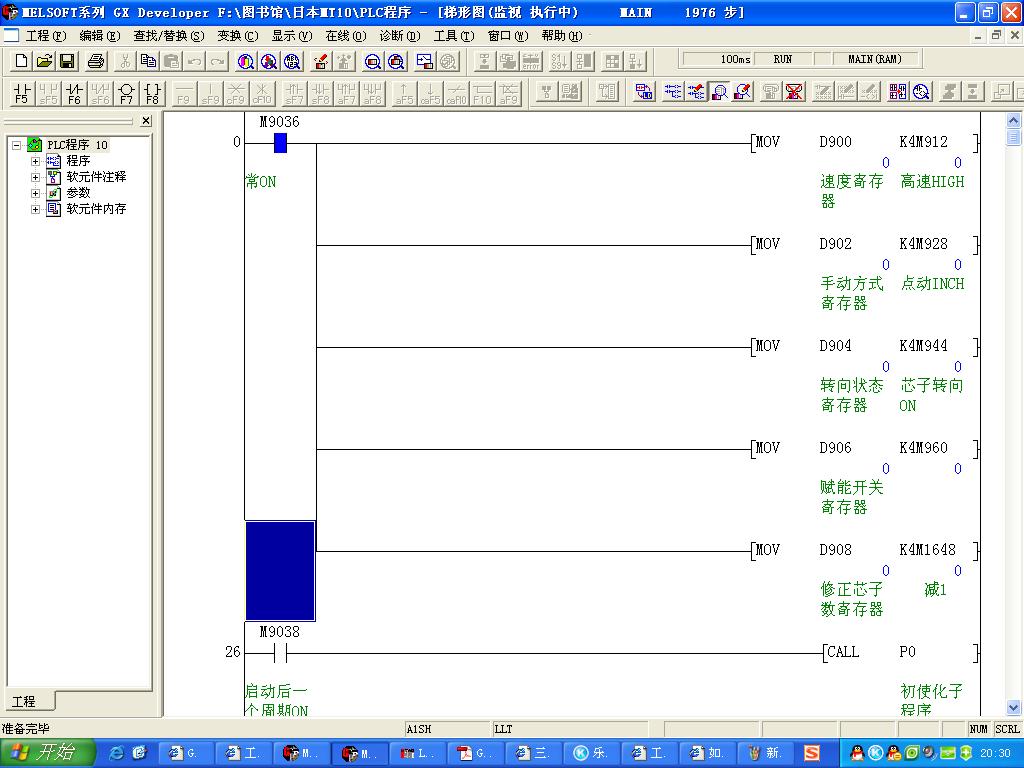Open a project with the folder icon
Viewport: 1024px width, 768px height.
click(45, 61)
